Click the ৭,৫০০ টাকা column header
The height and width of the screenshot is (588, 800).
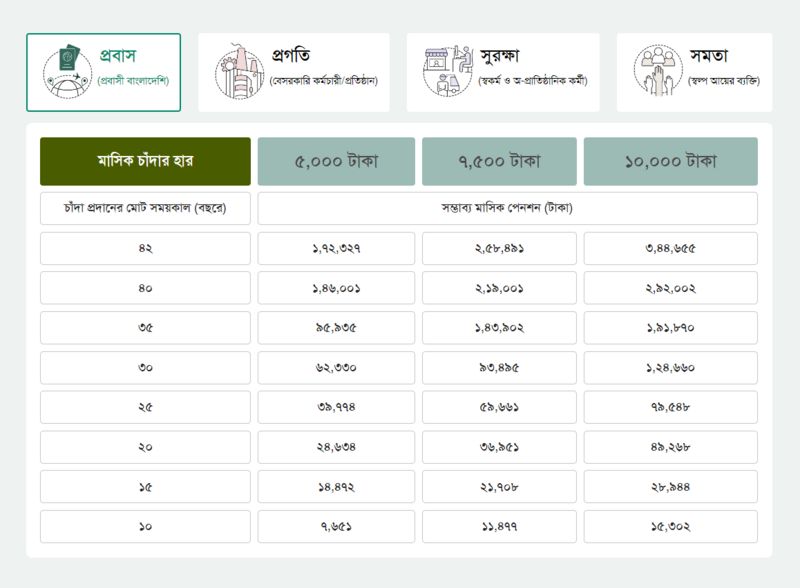pyautogui.click(x=499, y=161)
